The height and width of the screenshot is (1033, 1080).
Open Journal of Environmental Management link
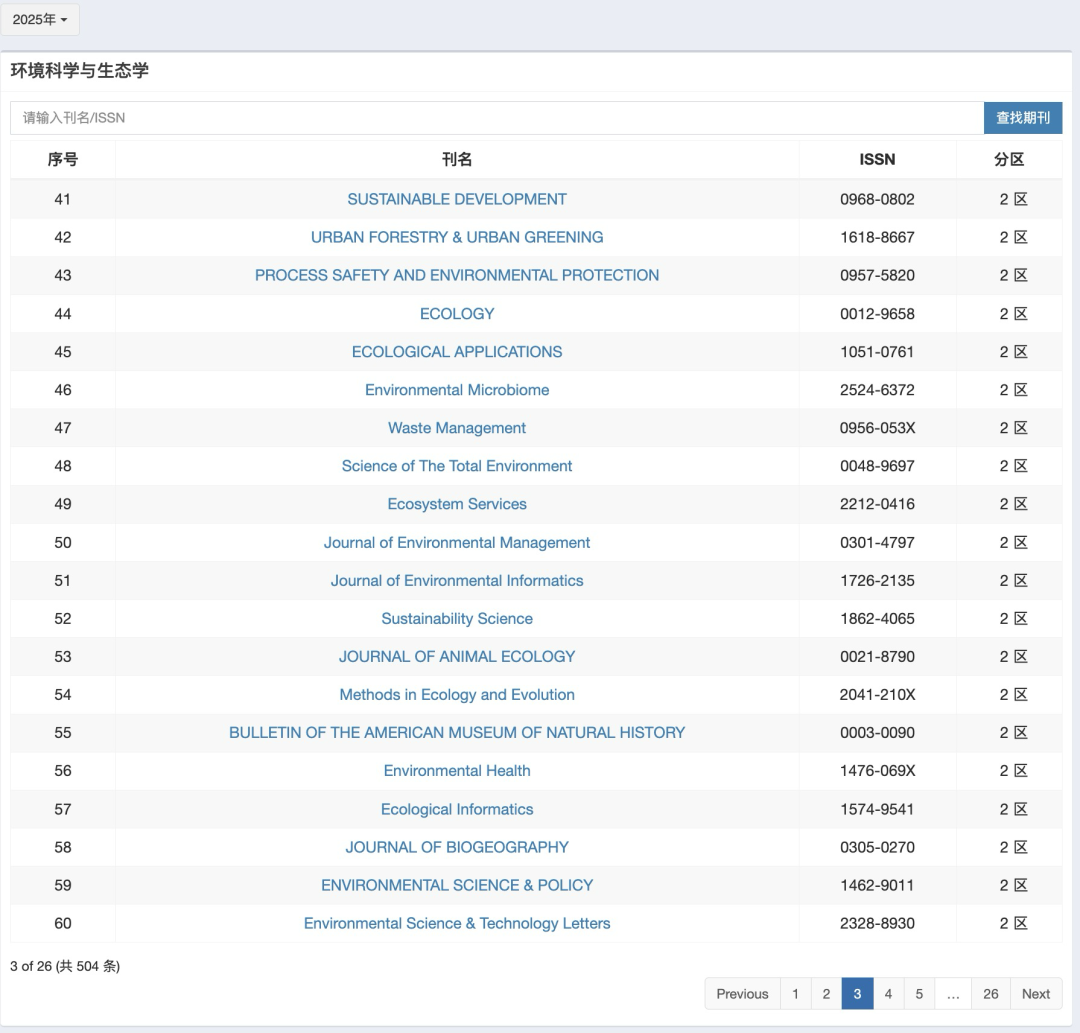[x=457, y=542]
